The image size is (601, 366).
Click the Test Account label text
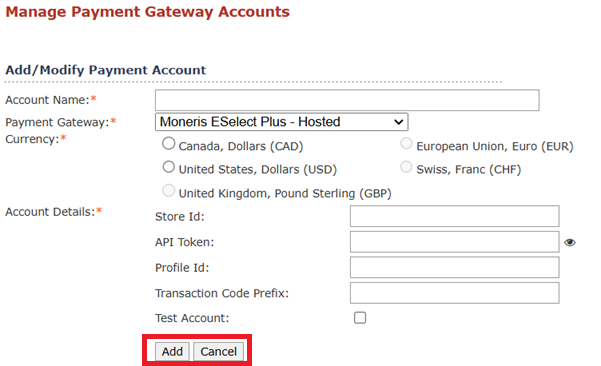[192, 318]
